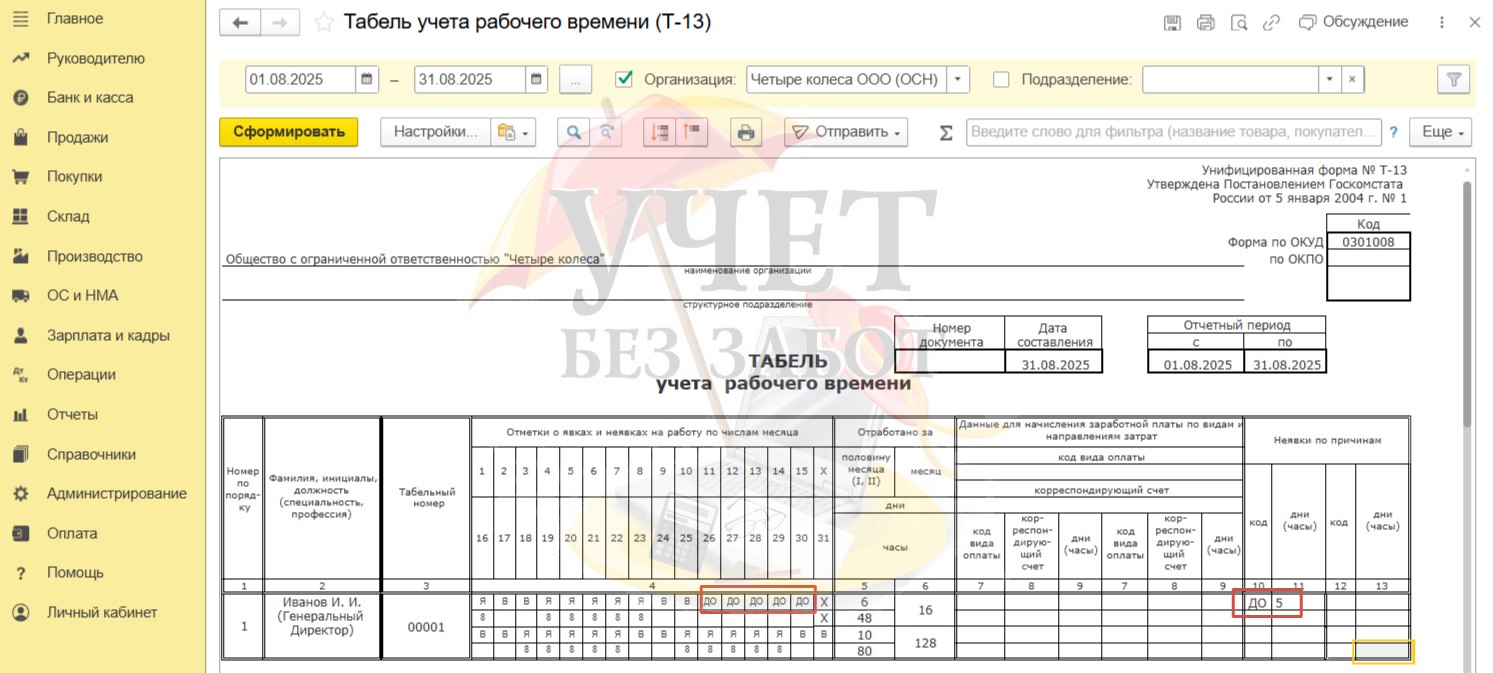This screenshot has width=1493, height=673.
Task: Open calendar for start date 01.08.2025
Action: (368, 79)
